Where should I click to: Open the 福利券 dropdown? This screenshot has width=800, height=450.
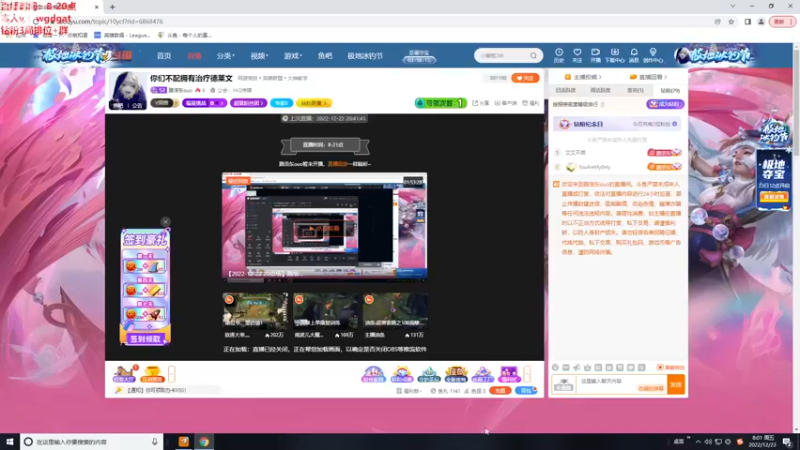click(409, 391)
